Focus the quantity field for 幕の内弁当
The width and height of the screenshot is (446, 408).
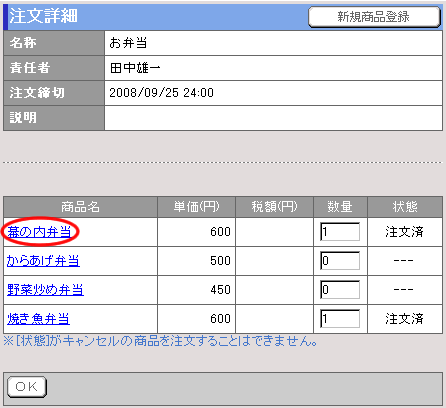[340, 232]
